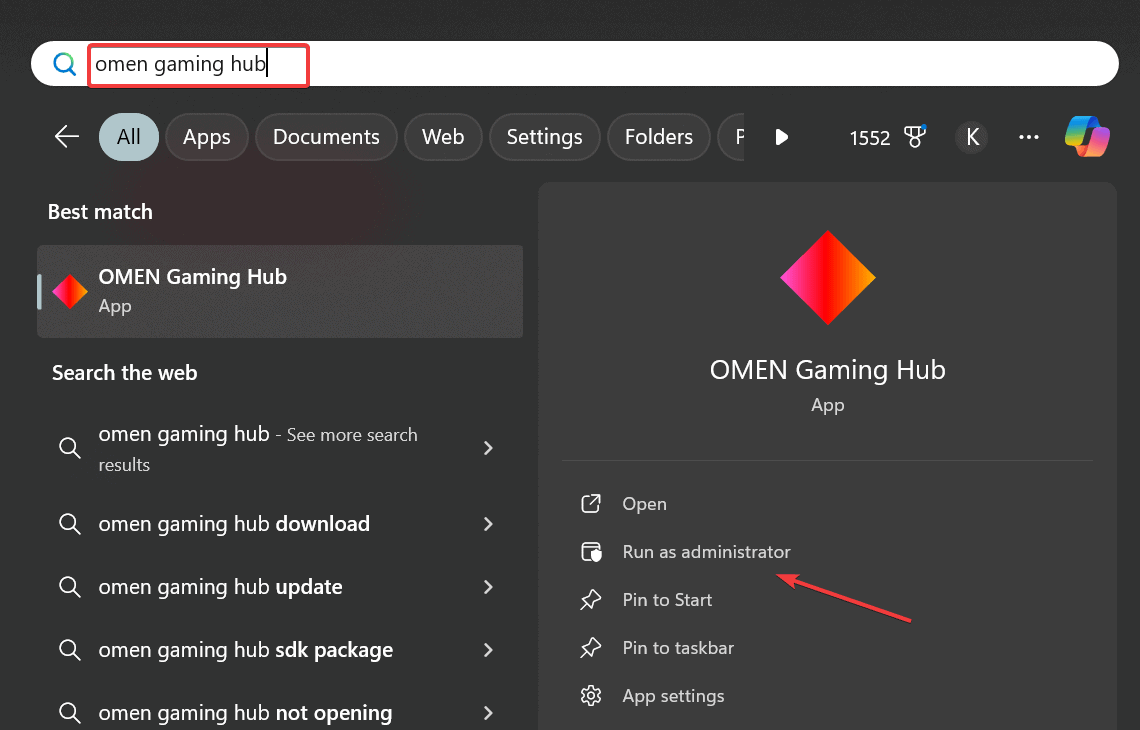Show more filter tabs with the play arrow
1140x730 pixels.
pos(782,137)
